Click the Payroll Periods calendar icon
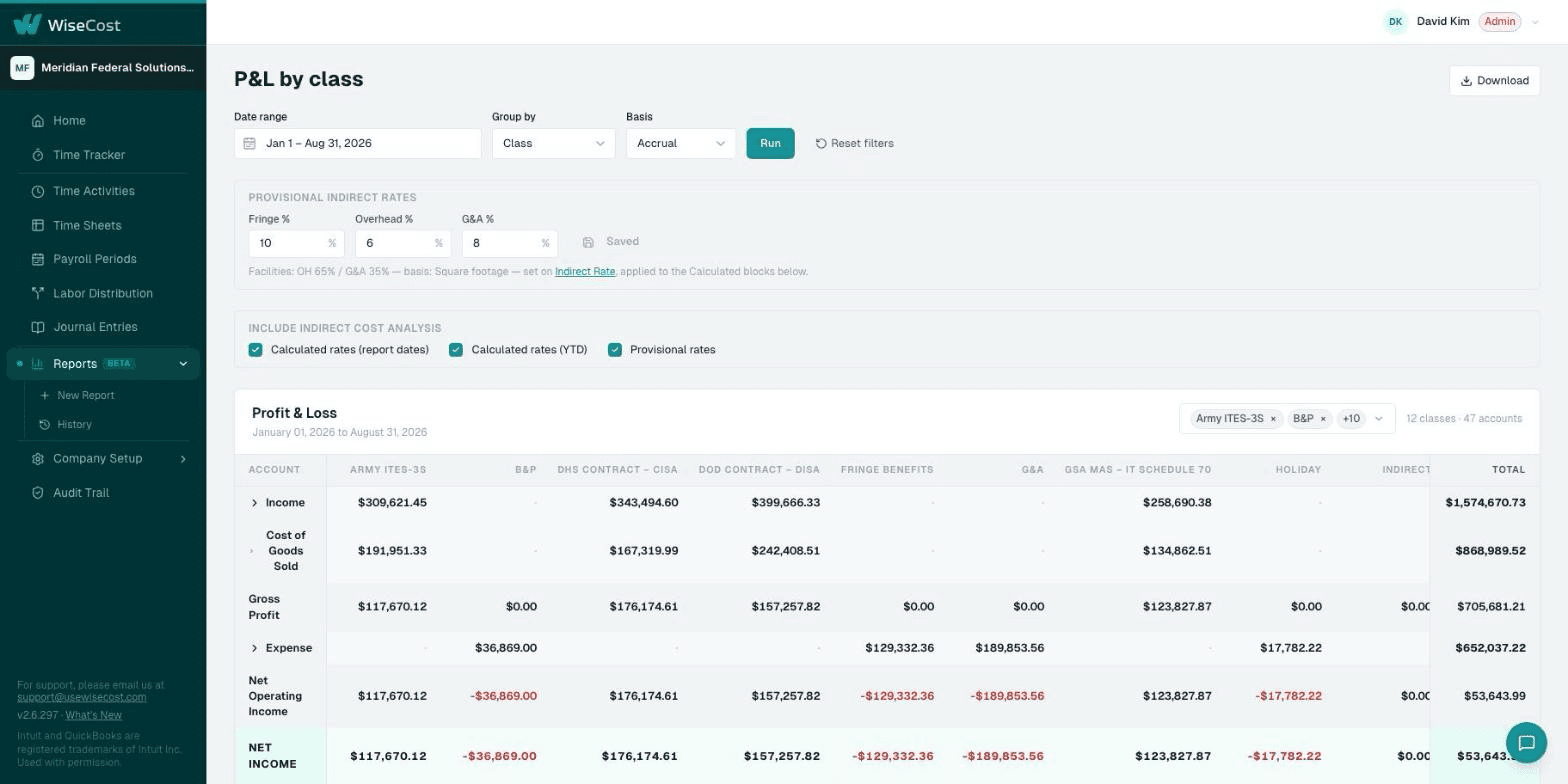 [x=38, y=259]
